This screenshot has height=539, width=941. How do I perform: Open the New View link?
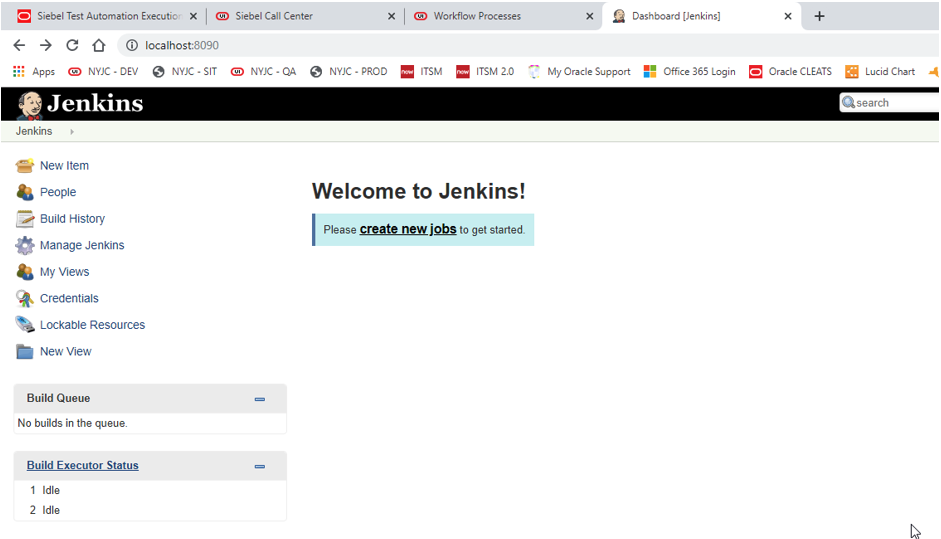66,351
